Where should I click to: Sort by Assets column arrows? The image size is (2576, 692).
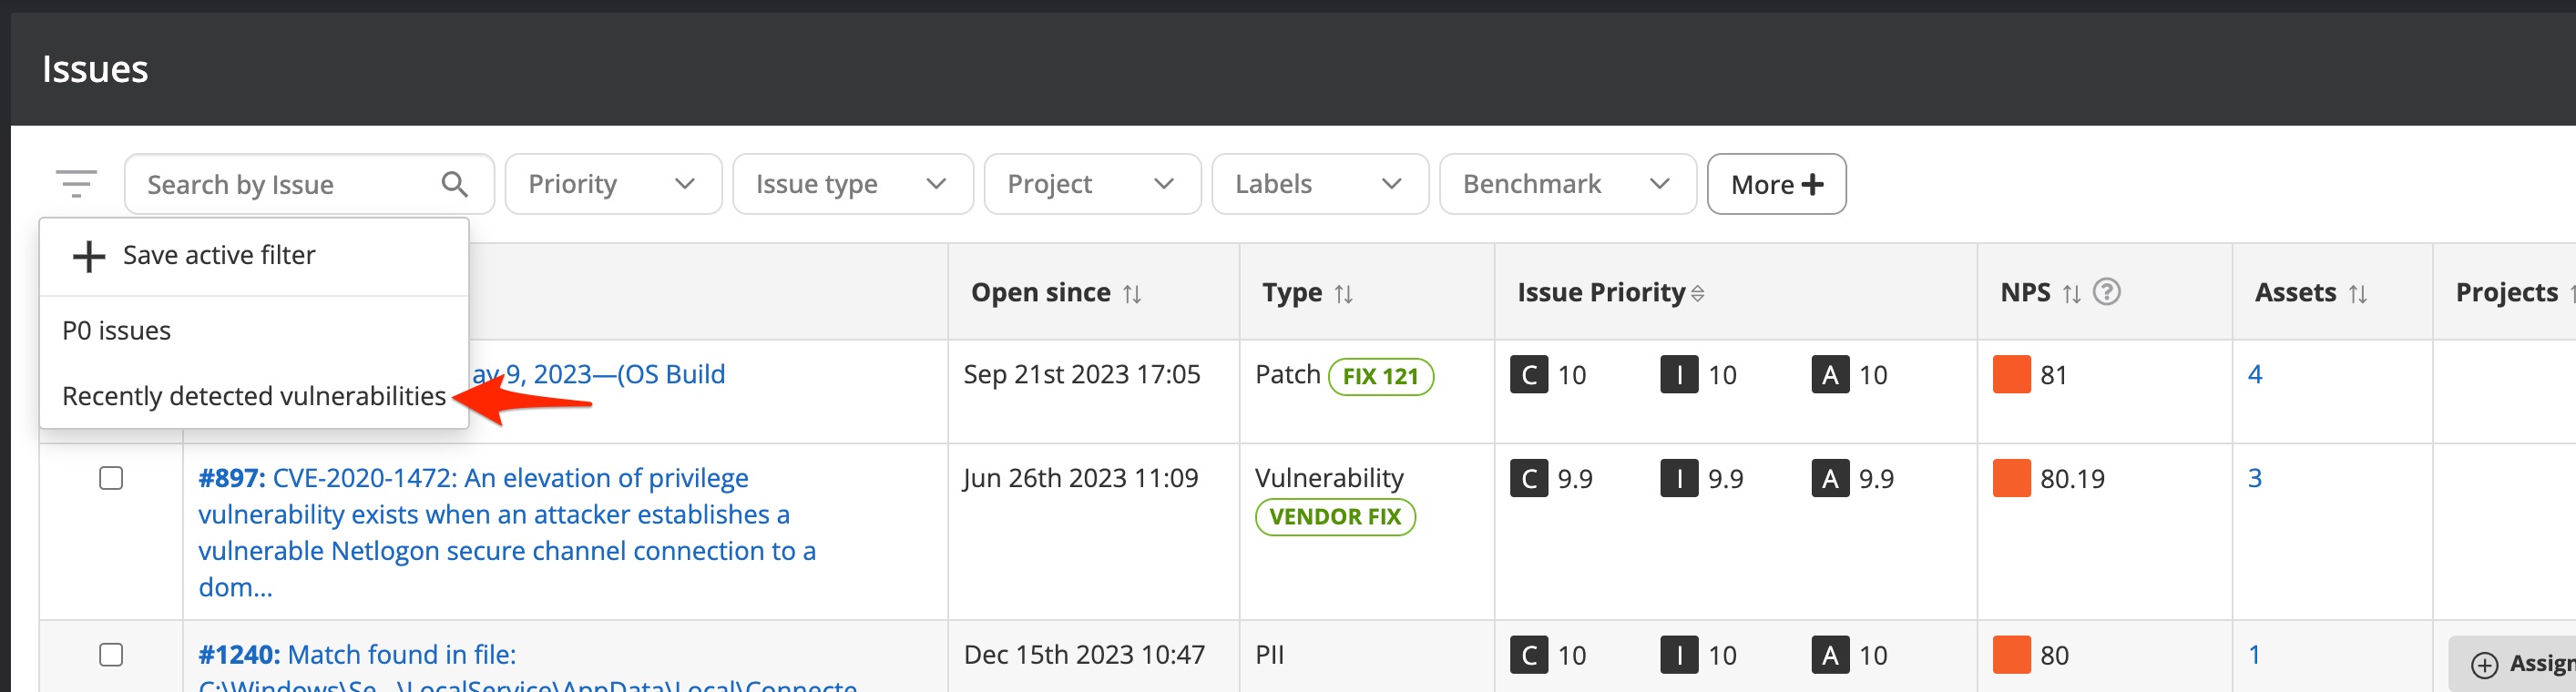tap(2358, 294)
